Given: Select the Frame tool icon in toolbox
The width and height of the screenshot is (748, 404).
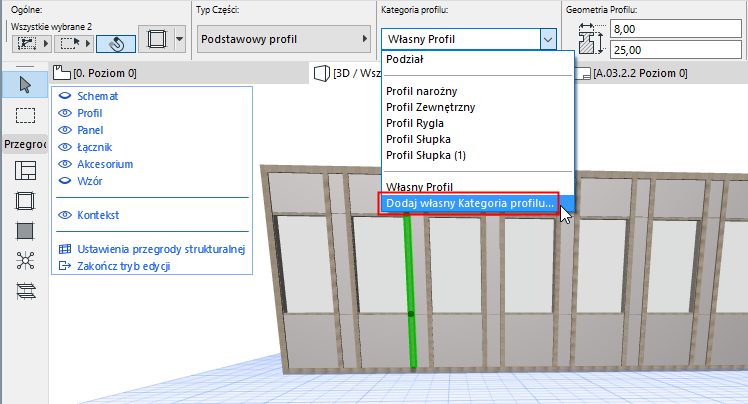Looking at the screenshot, I should coord(25,201).
